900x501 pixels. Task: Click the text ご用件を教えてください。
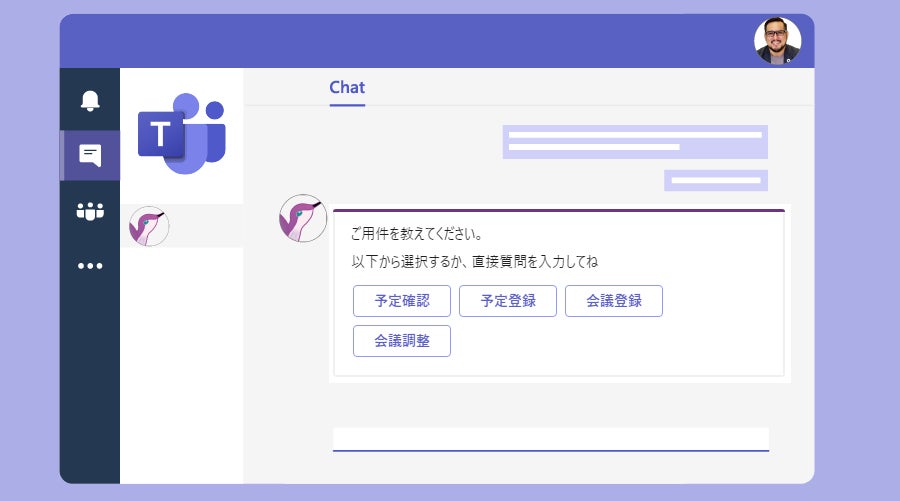click(x=417, y=234)
